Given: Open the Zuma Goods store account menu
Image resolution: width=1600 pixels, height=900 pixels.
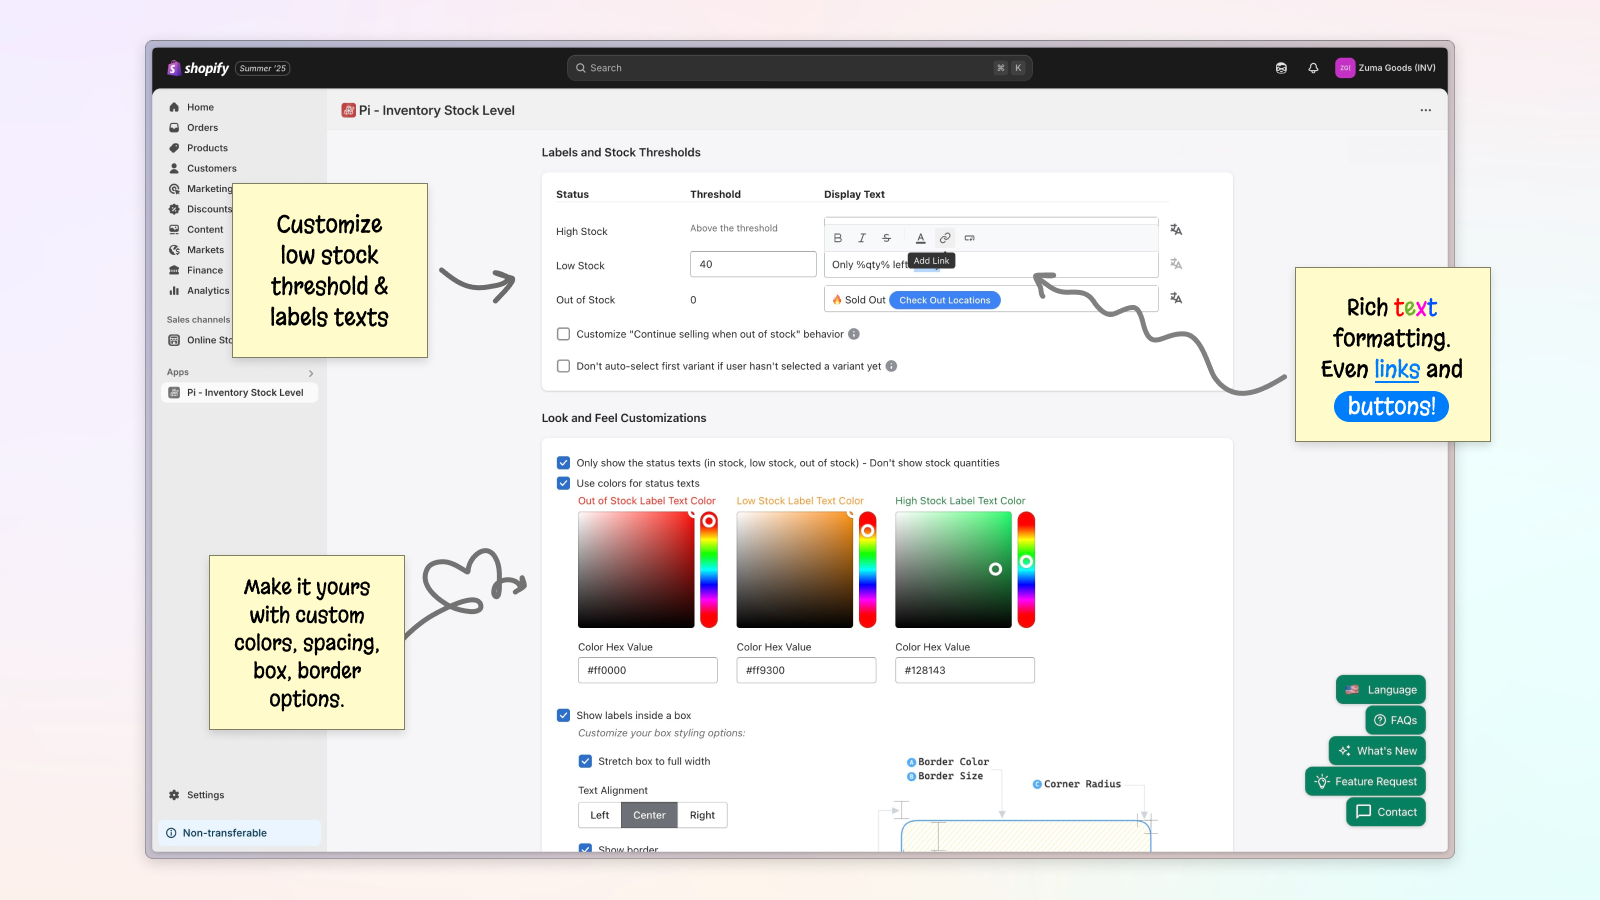Looking at the screenshot, I should pyautogui.click(x=1386, y=68).
